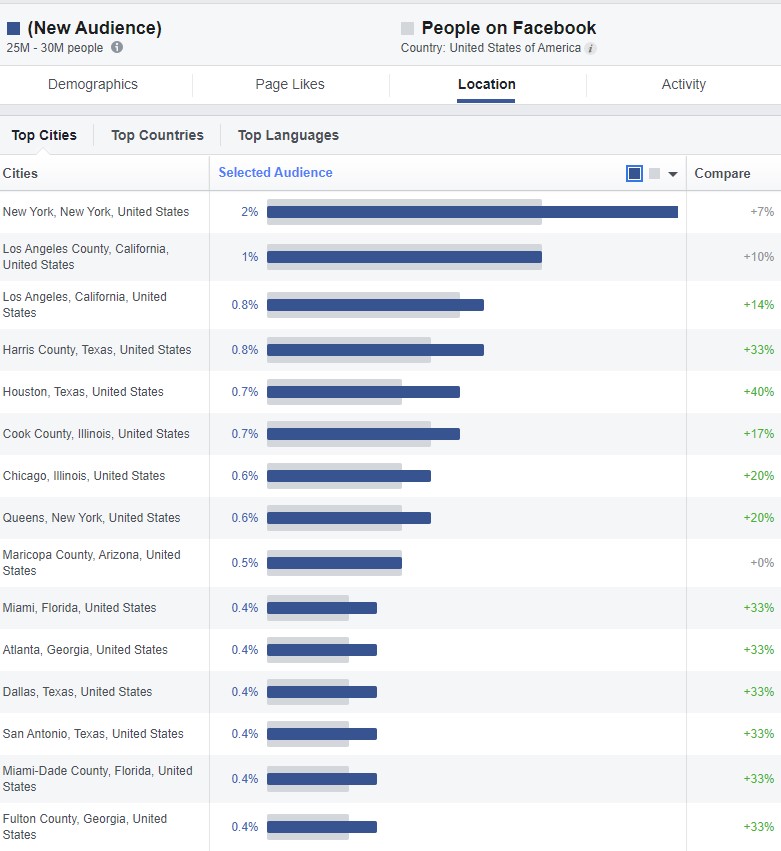The image size is (781, 851).
Task: Click the Miami, Florida +33% compare value
Action: (759, 608)
